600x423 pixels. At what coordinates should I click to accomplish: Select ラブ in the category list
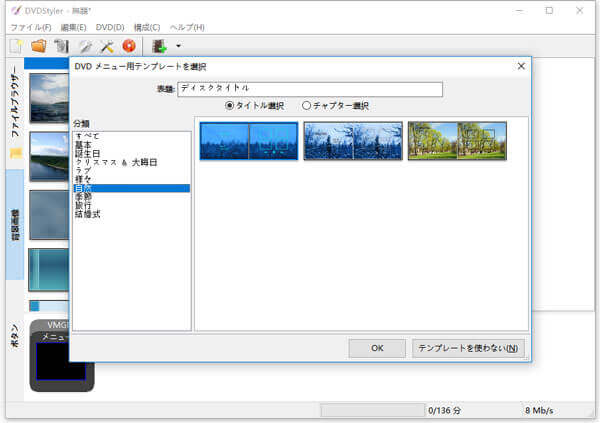pyautogui.click(x=132, y=171)
